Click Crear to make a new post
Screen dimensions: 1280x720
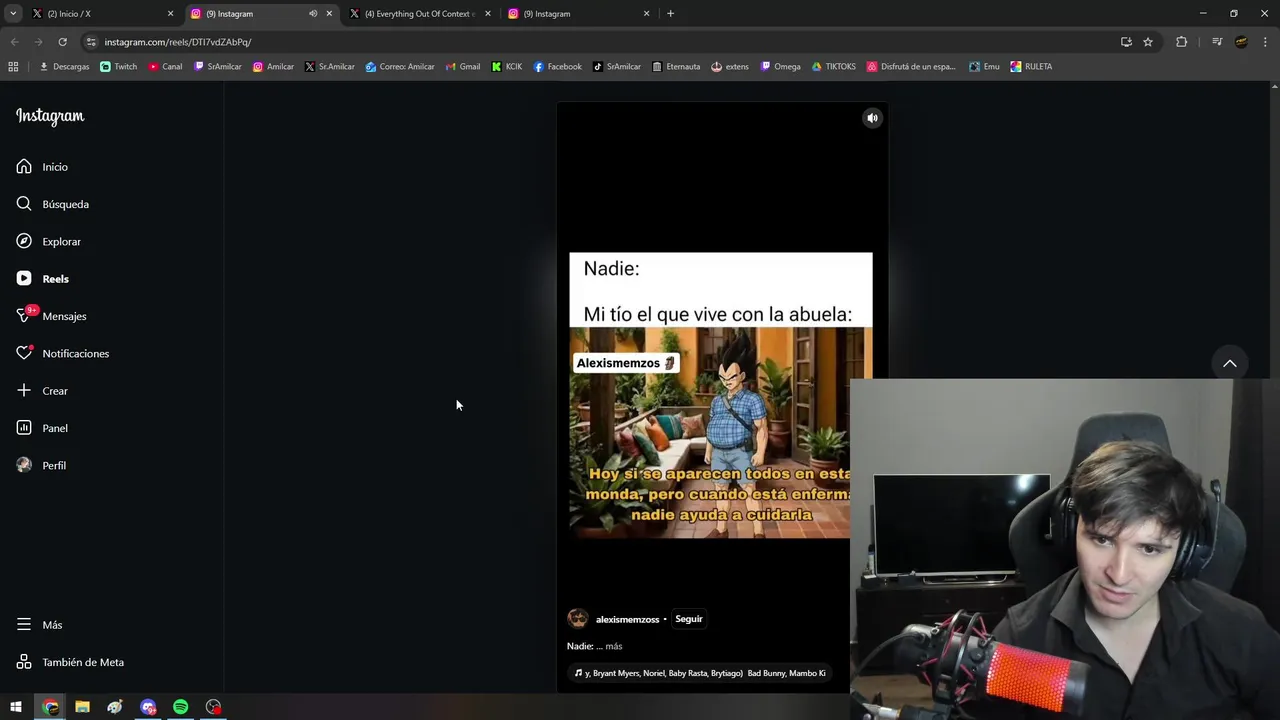click(x=42, y=391)
